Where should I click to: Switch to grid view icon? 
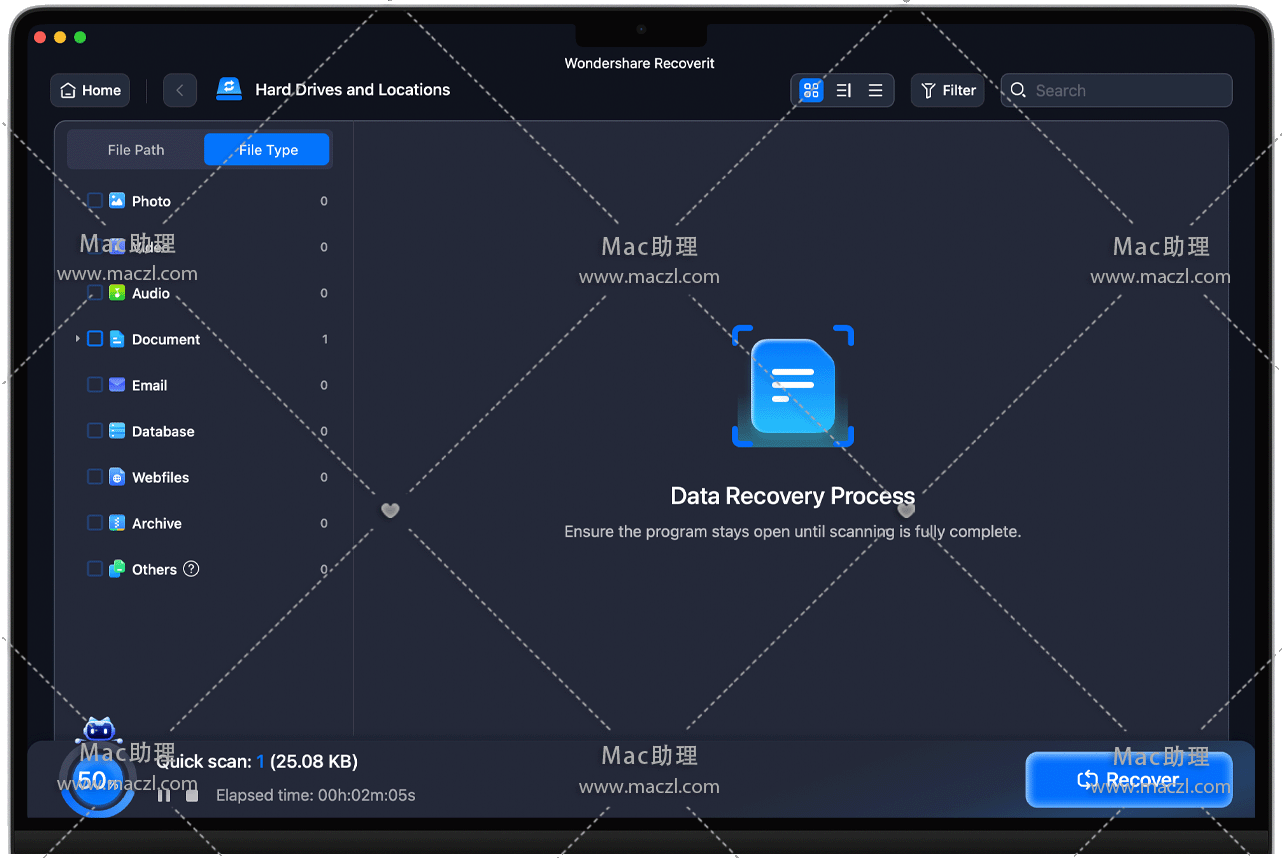[x=811, y=90]
